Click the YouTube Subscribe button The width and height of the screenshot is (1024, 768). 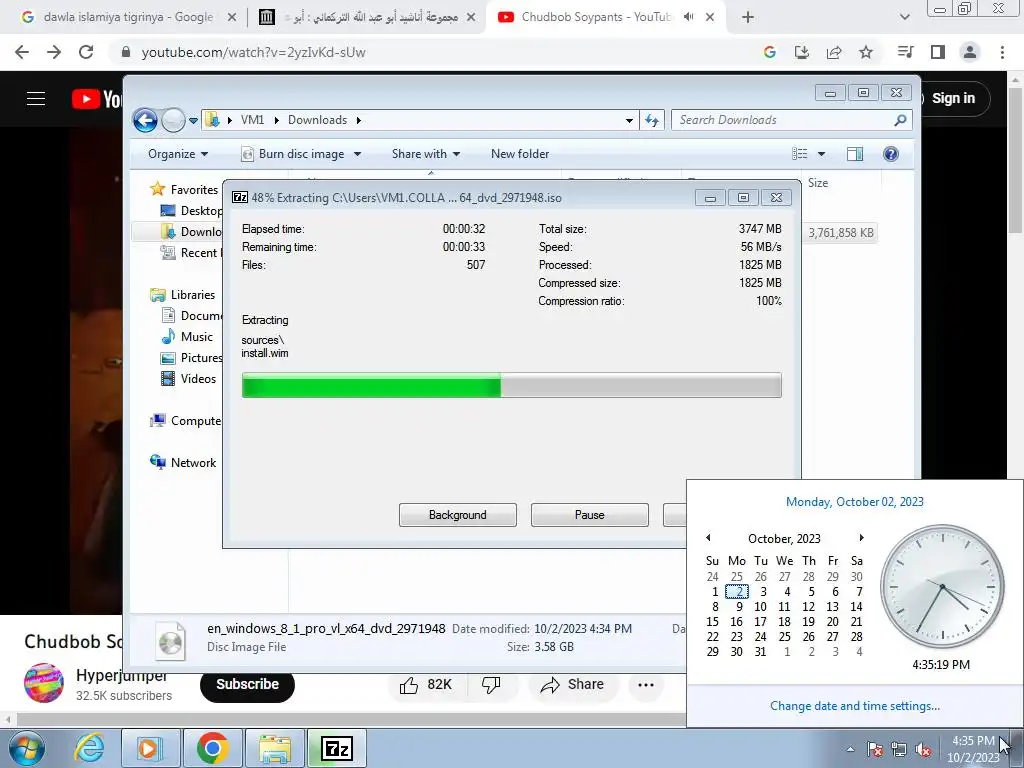248,684
